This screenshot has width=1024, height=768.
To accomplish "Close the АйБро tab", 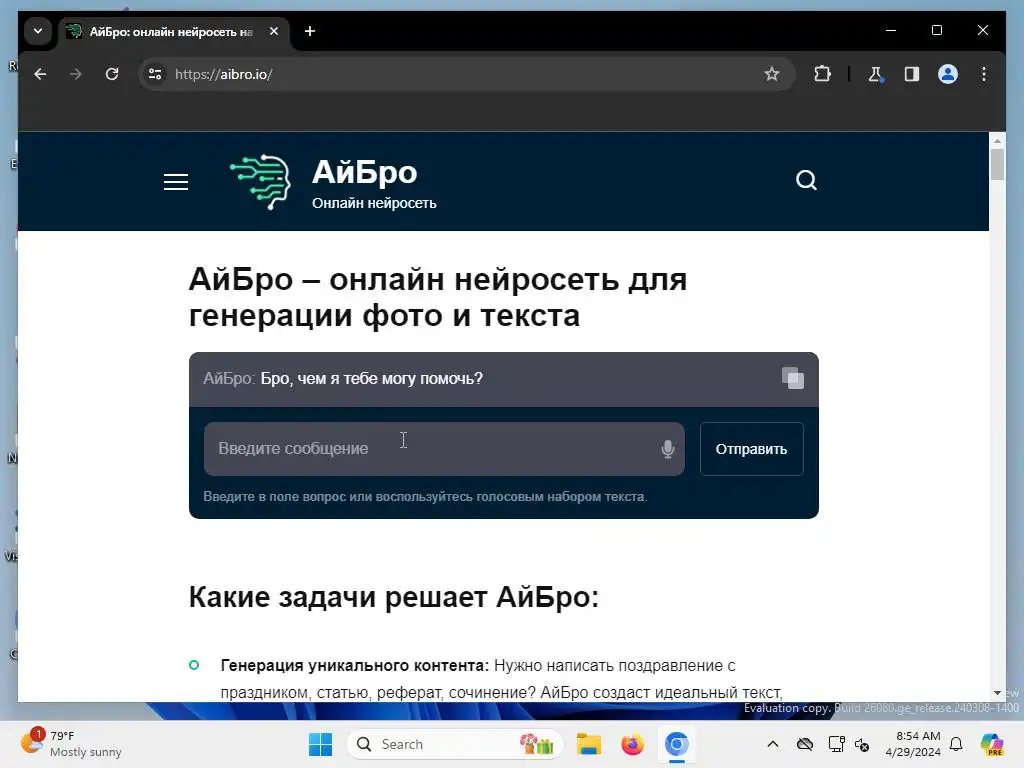I will (x=274, y=31).
